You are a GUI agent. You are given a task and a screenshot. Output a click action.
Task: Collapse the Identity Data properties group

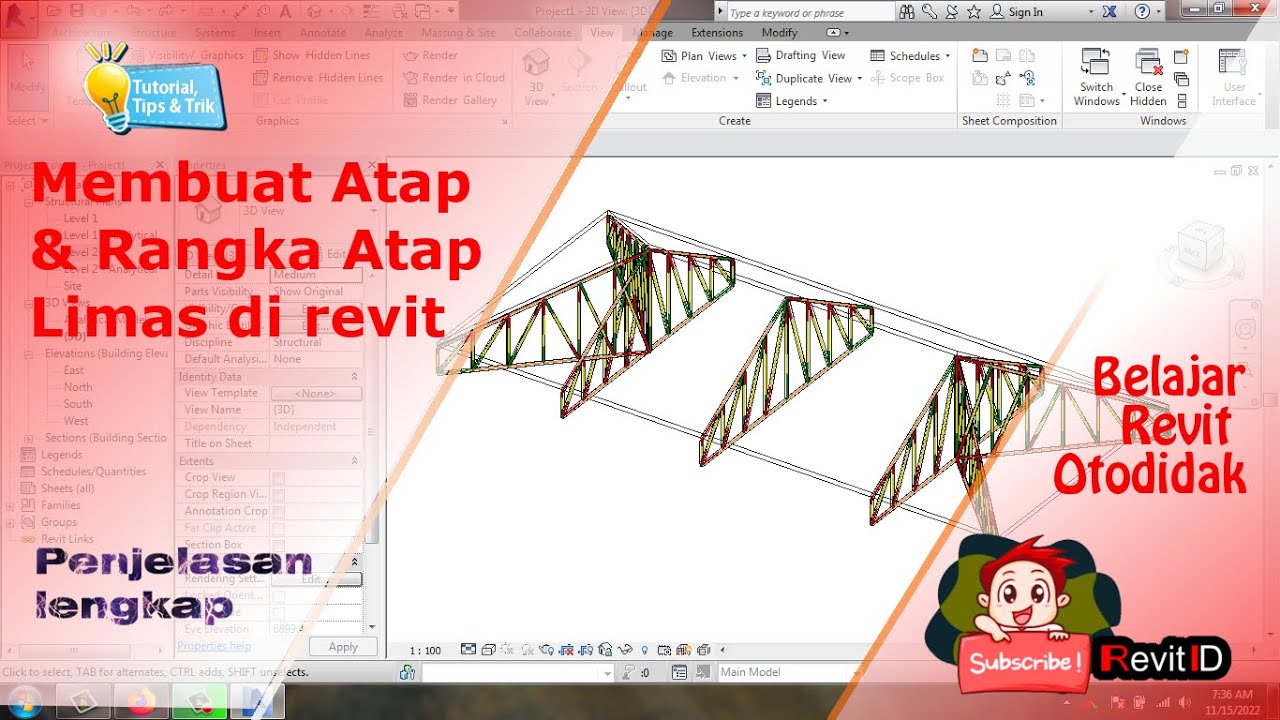coord(353,377)
